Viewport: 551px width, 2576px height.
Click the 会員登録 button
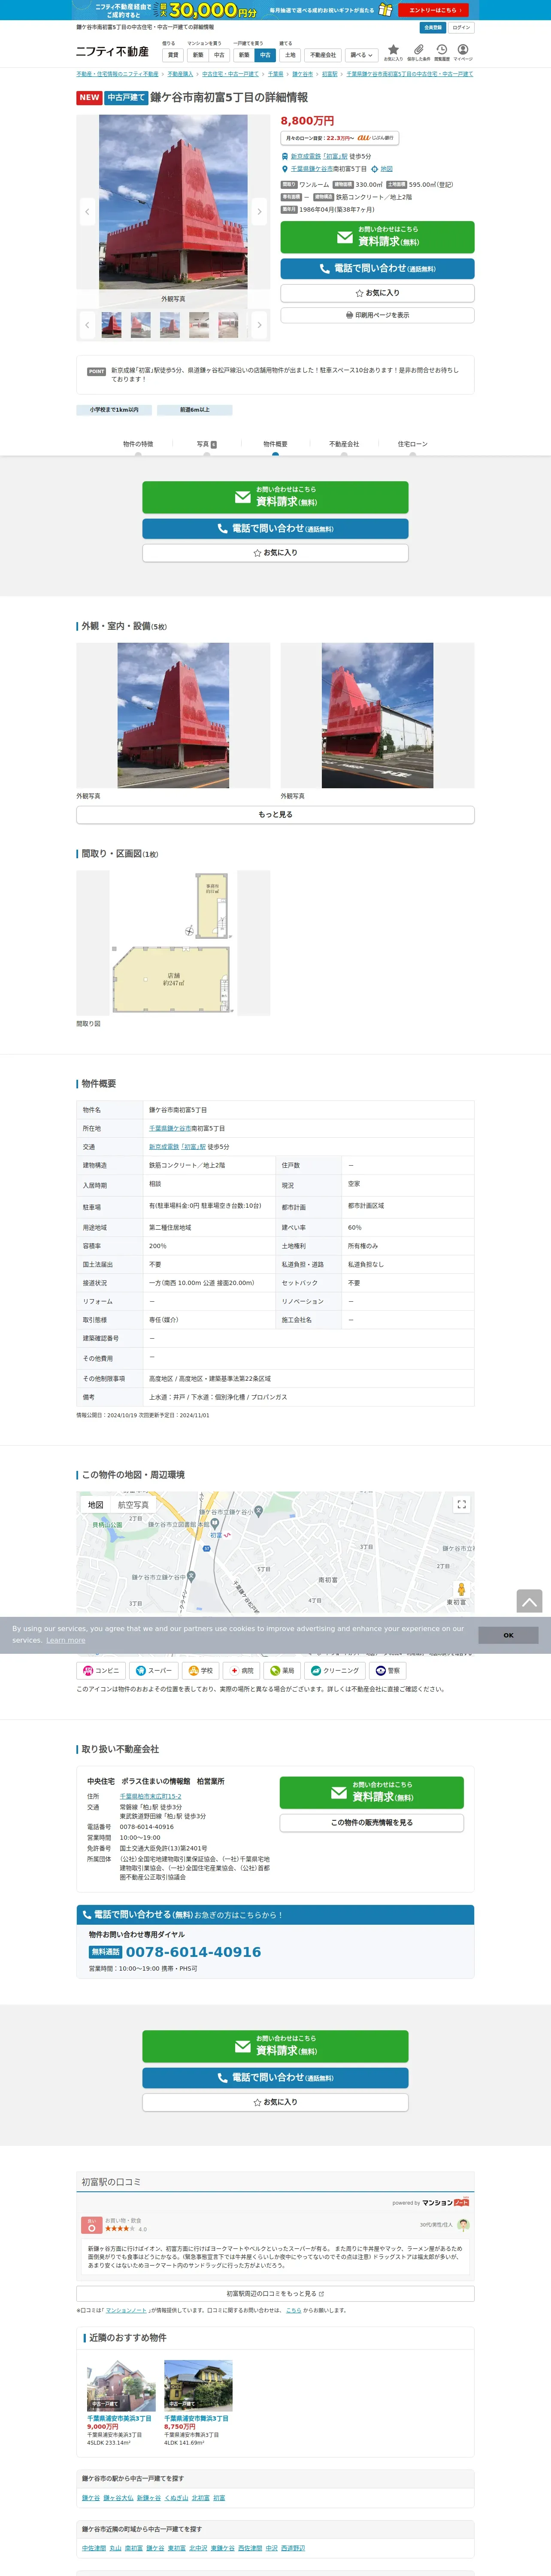click(433, 27)
